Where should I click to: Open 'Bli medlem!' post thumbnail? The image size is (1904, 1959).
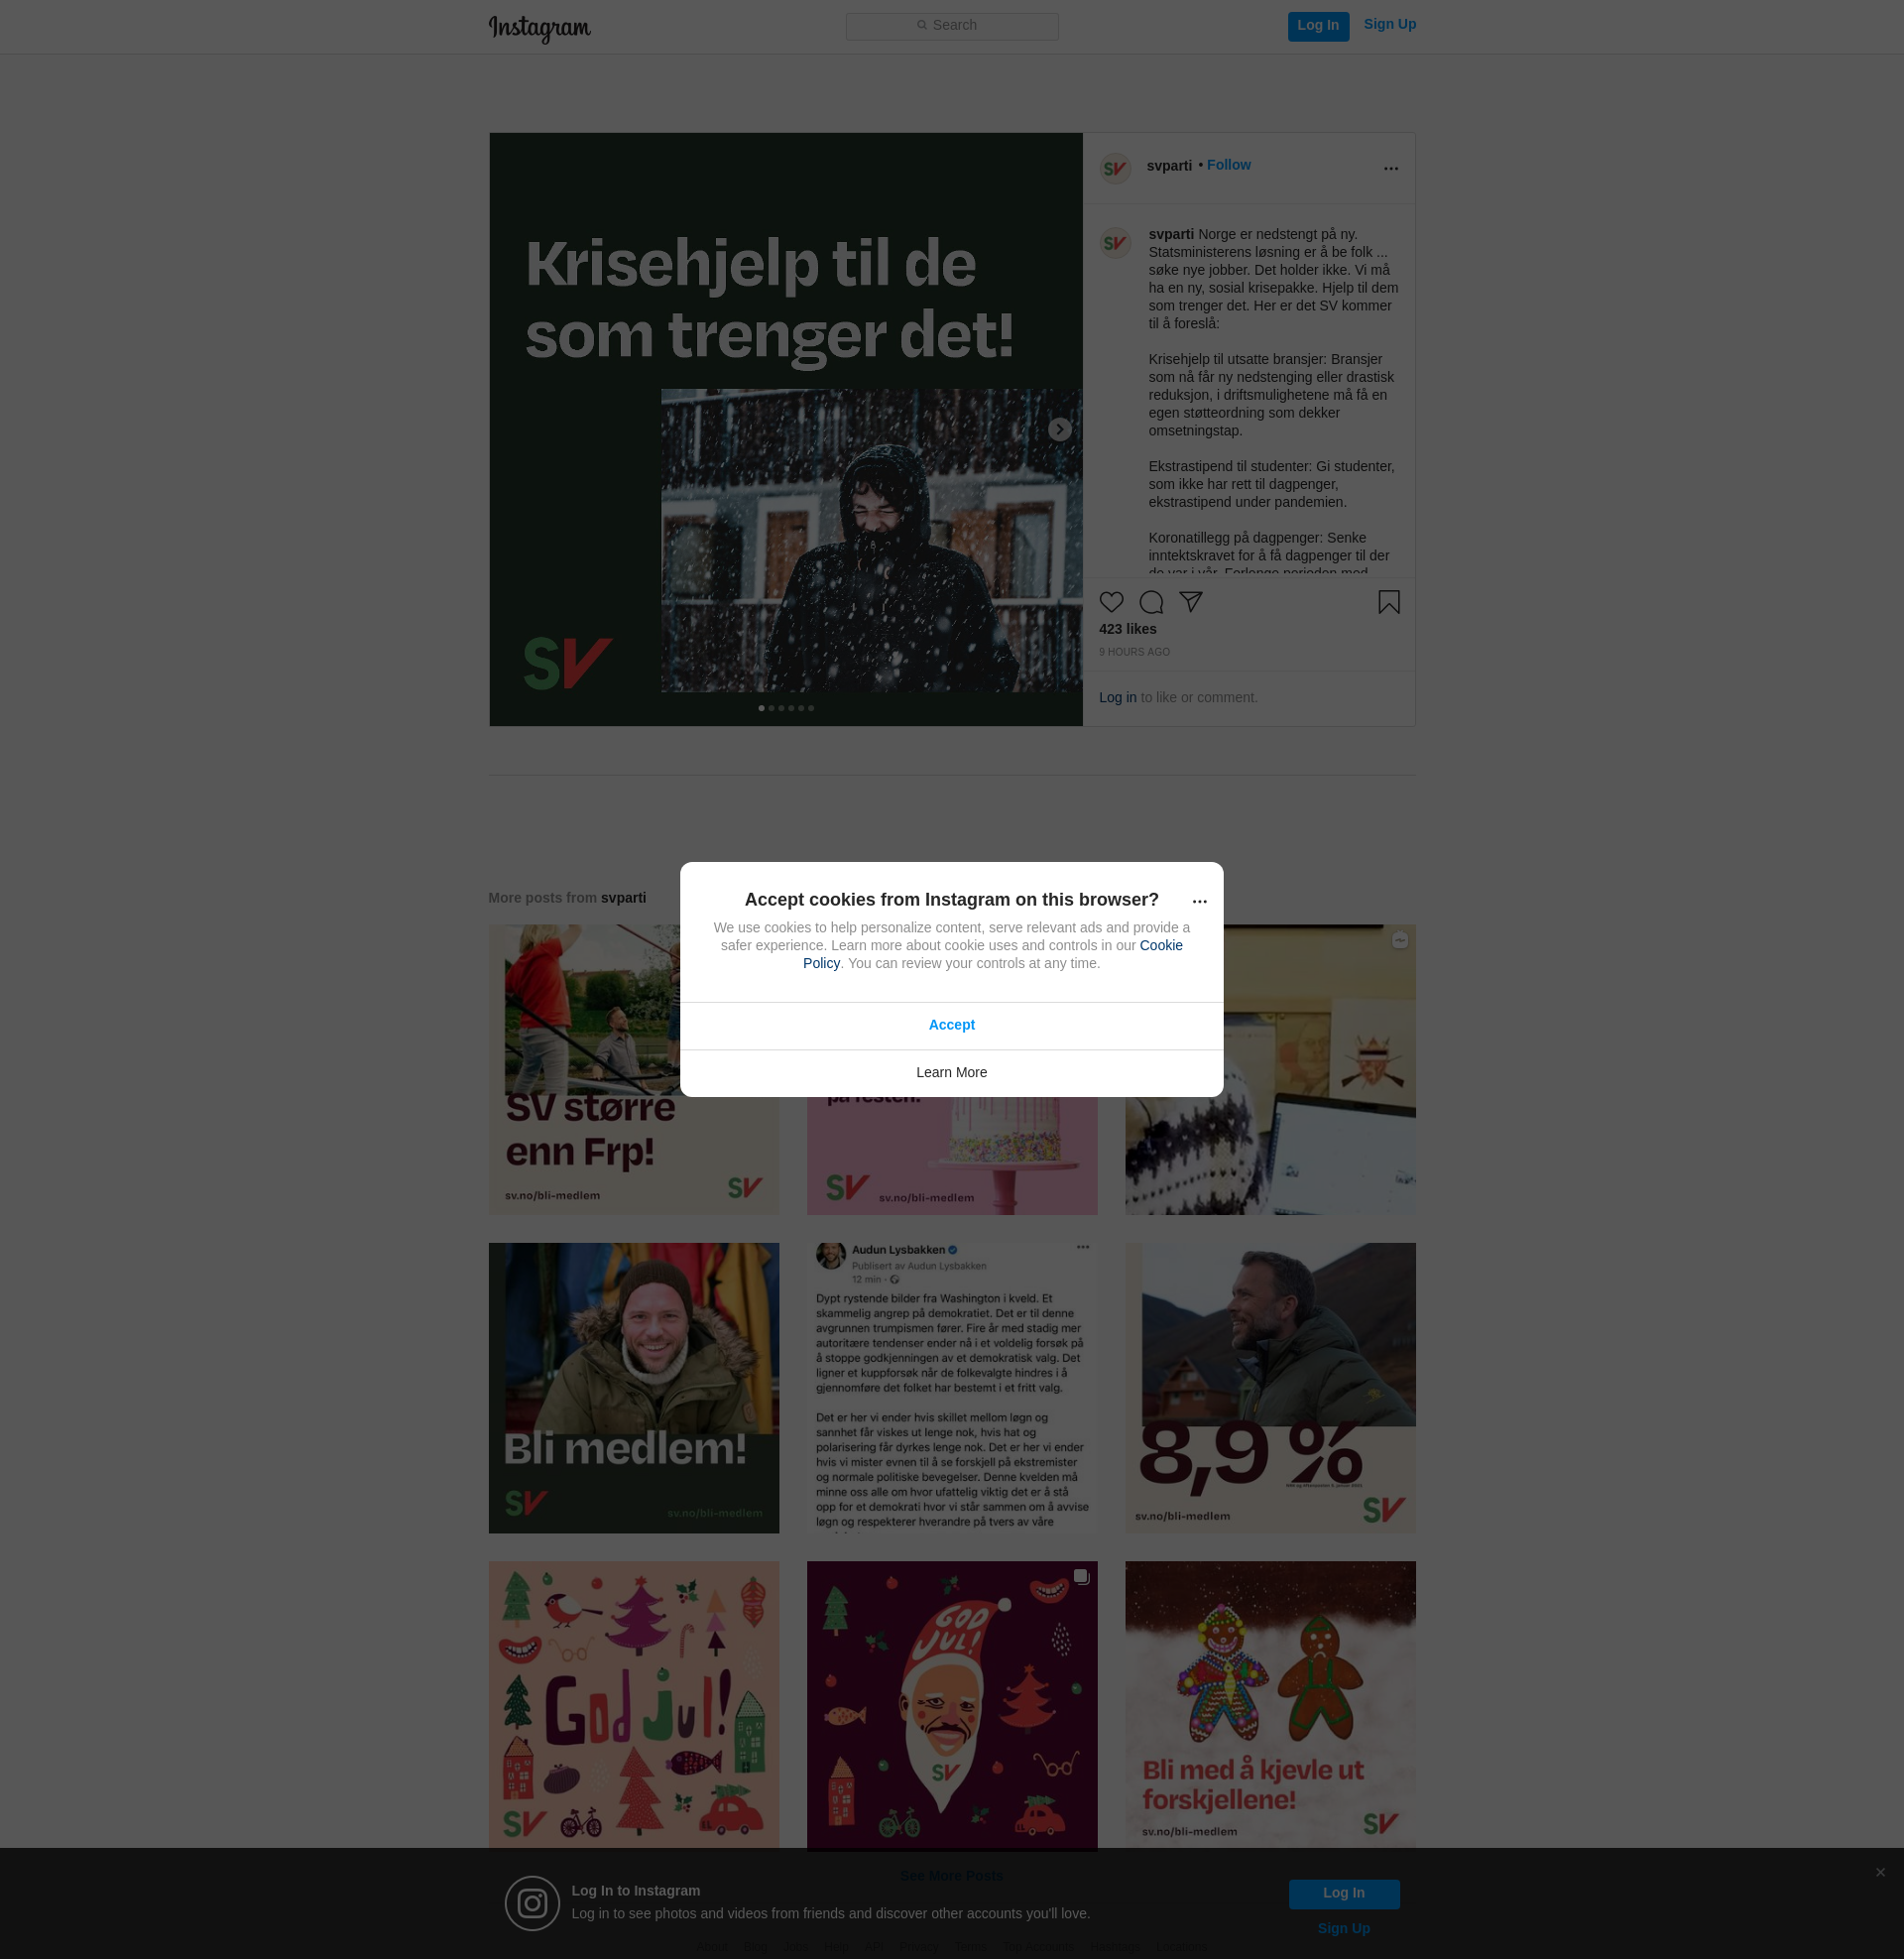pyautogui.click(x=633, y=1388)
